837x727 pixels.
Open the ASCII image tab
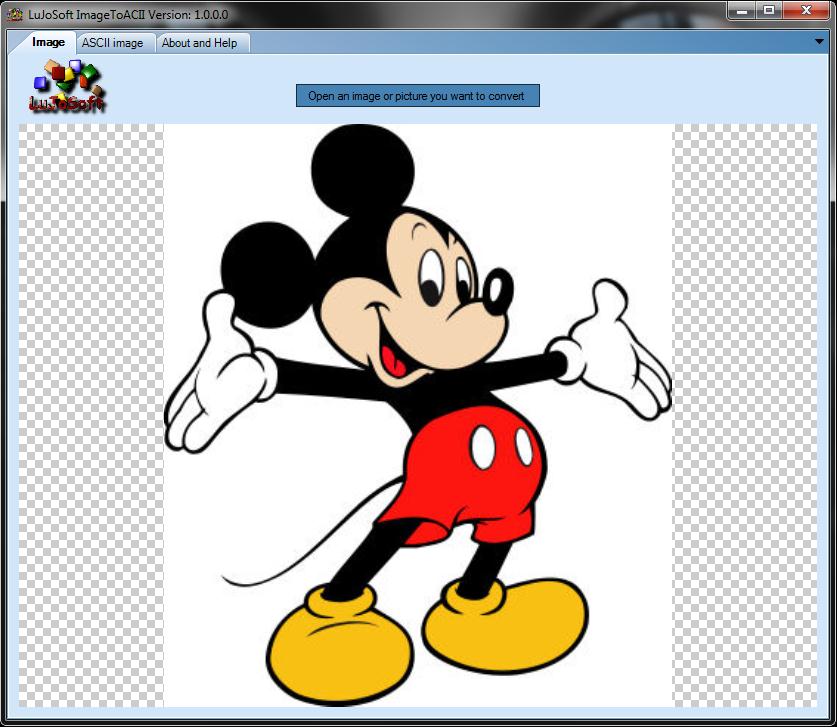[113, 43]
